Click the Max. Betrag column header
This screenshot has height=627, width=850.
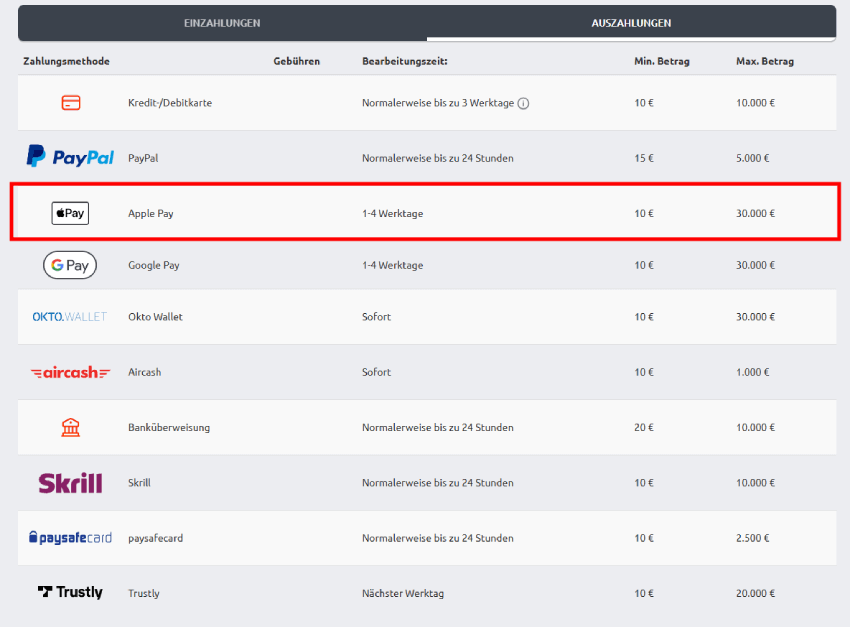[x=764, y=62]
